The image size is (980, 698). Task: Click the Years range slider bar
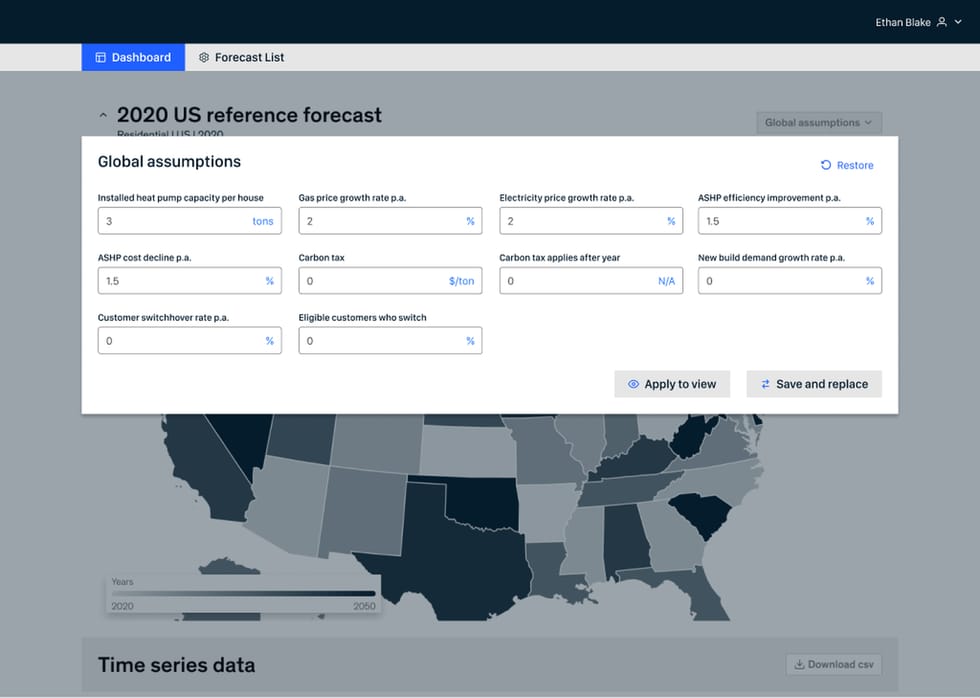pos(243,594)
